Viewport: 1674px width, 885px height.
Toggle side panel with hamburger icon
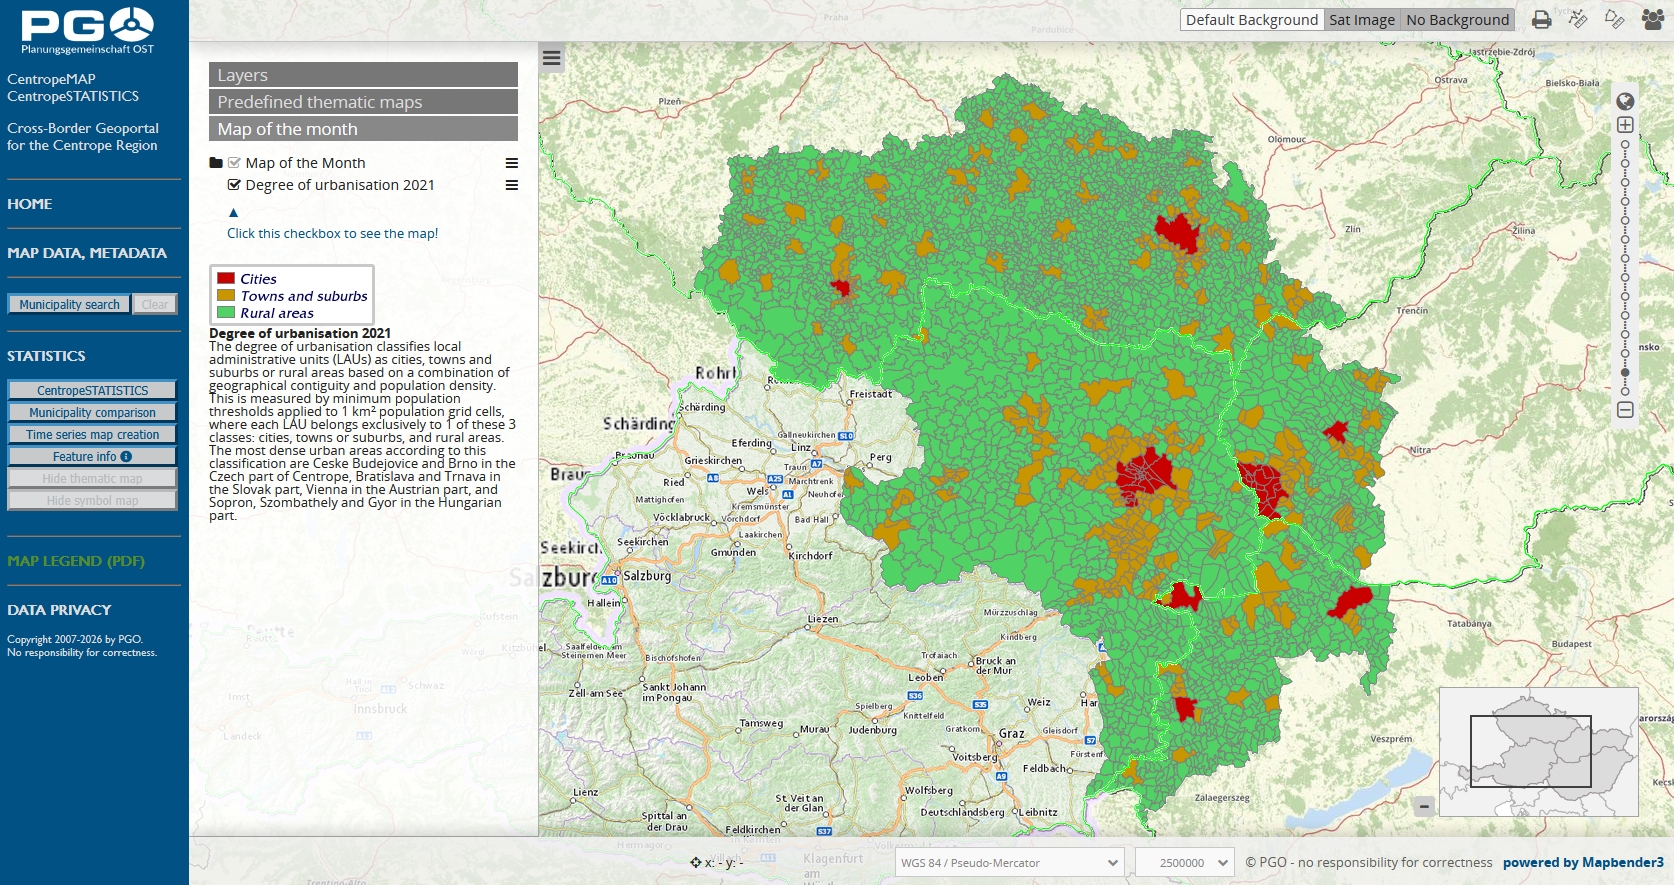(551, 58)
